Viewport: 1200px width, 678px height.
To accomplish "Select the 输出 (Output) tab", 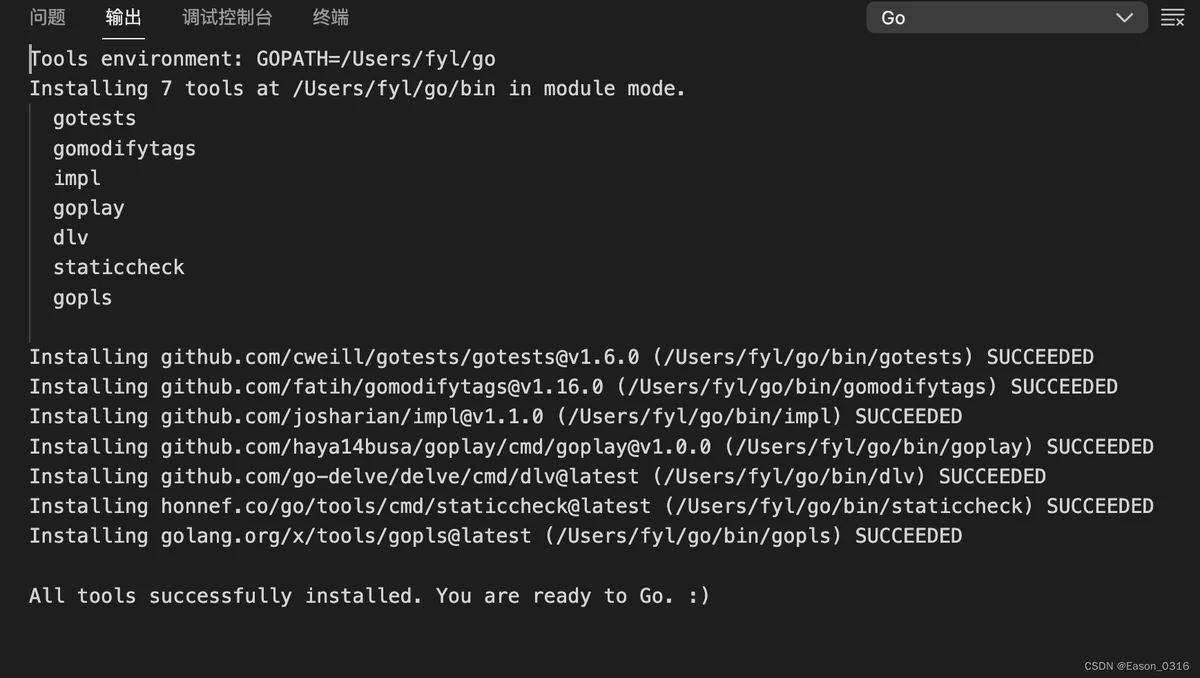I will [x=124, y=18].
